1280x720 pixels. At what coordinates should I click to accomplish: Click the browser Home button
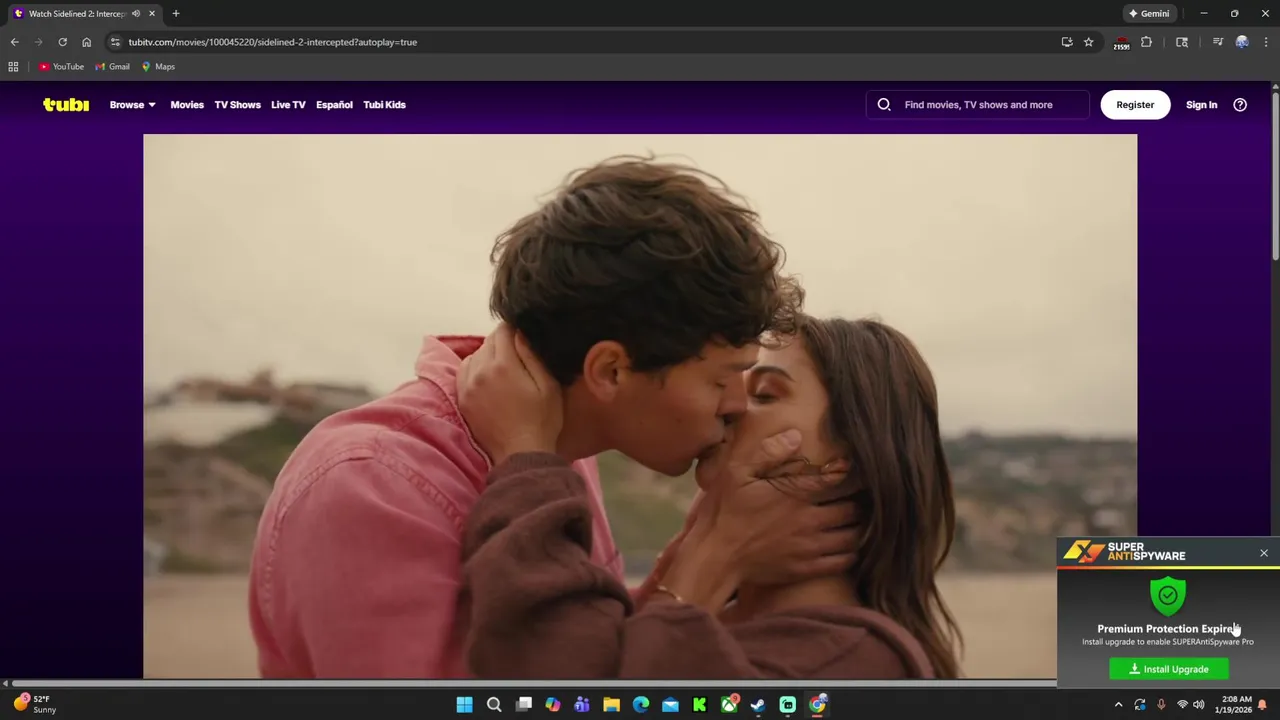click(87, 42)
